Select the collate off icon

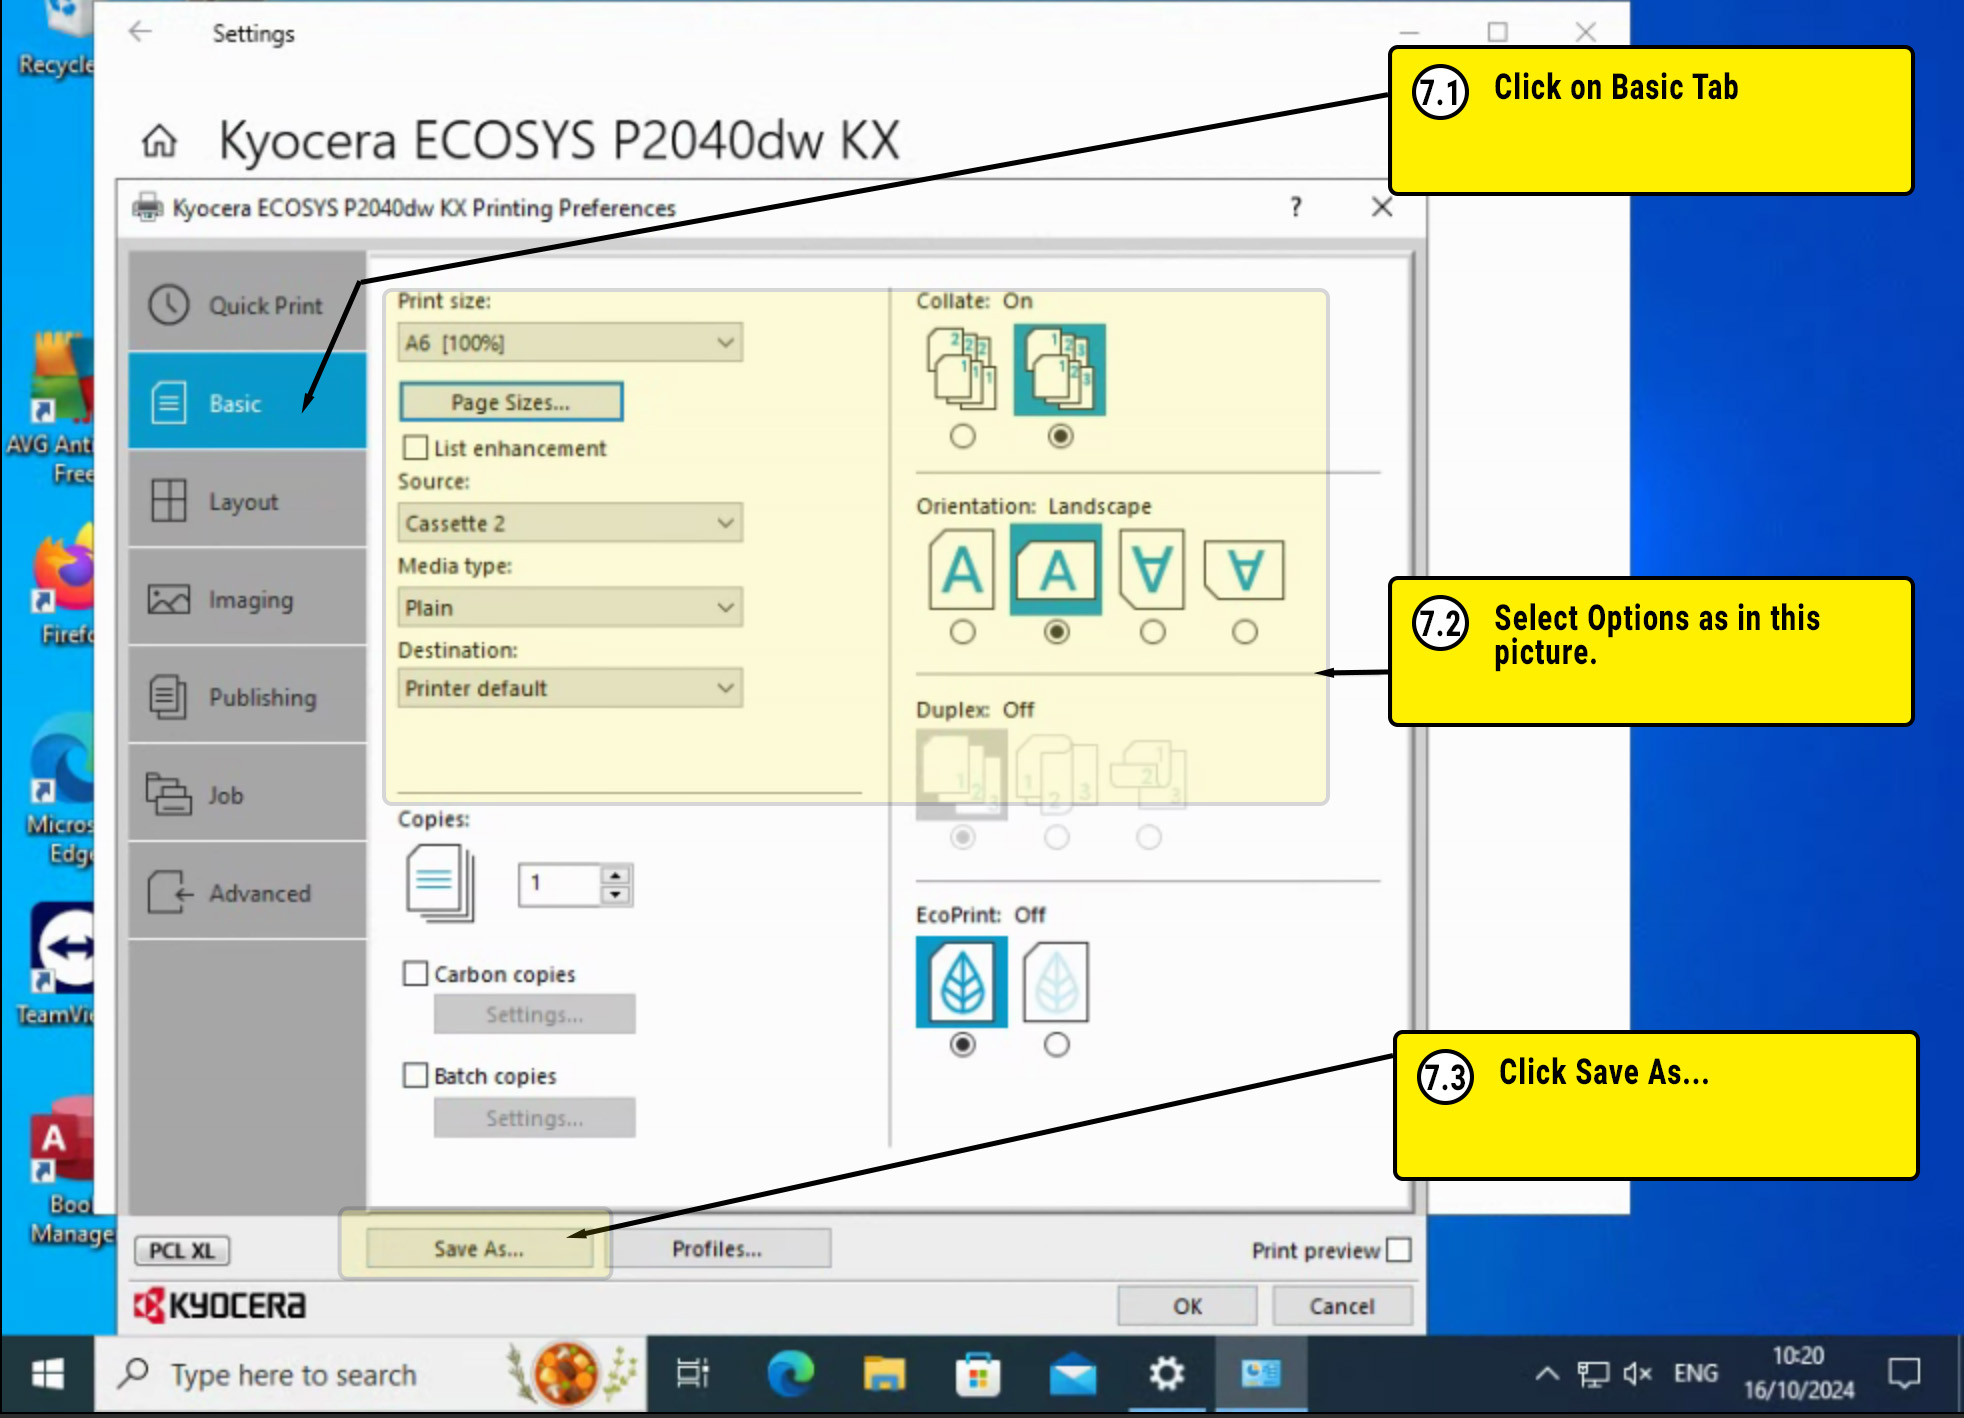(962, 369)
